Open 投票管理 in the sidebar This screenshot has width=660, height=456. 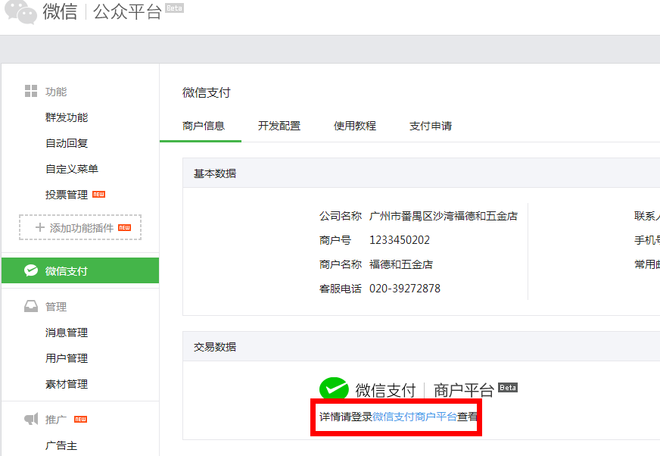coord(67,195)
